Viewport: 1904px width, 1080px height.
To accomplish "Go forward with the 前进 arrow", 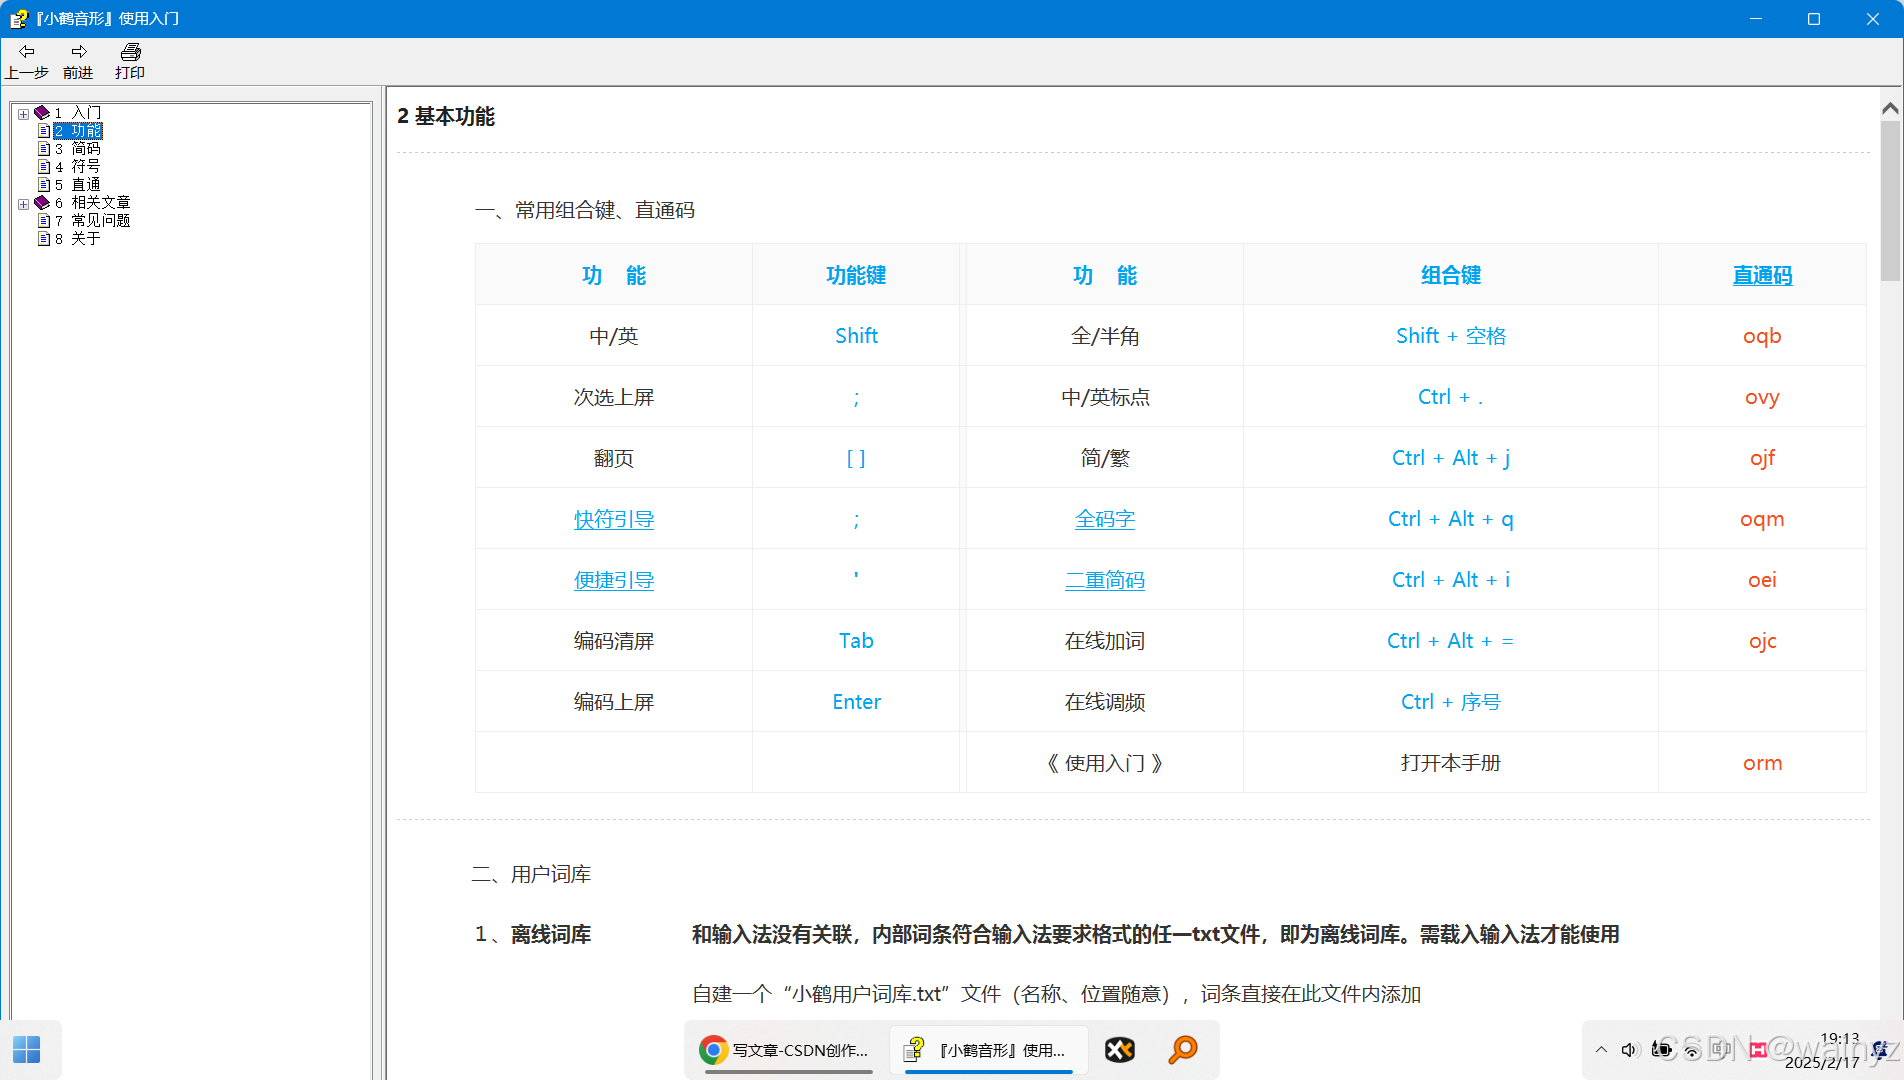I will tap(78, 61).
